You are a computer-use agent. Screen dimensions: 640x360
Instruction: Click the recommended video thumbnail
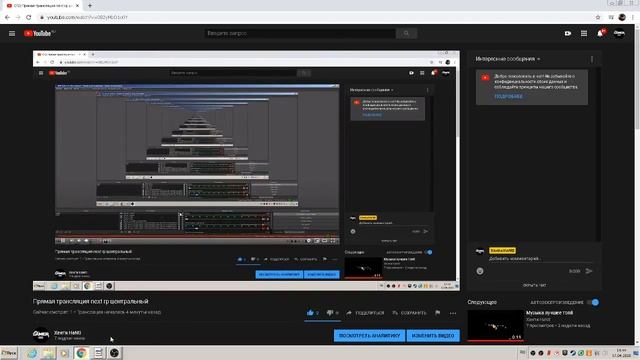[x=496, y=325]
